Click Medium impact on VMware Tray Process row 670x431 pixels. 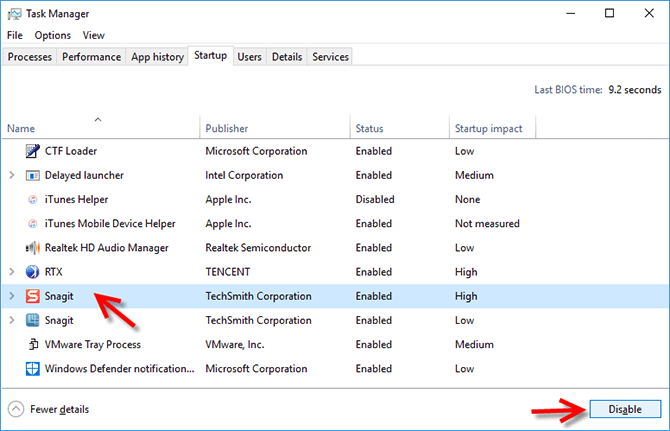point(474,344)
